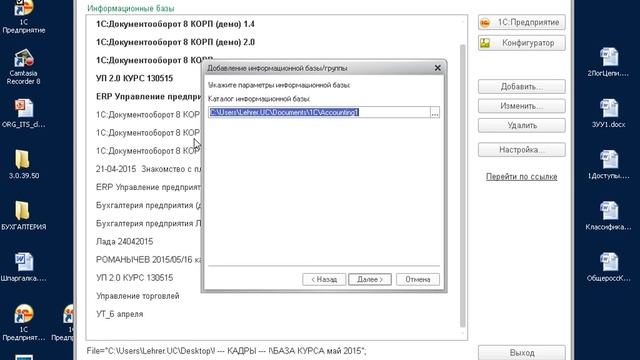Open the 1С Предприят... shortcut at bottom left

point(23,322)
